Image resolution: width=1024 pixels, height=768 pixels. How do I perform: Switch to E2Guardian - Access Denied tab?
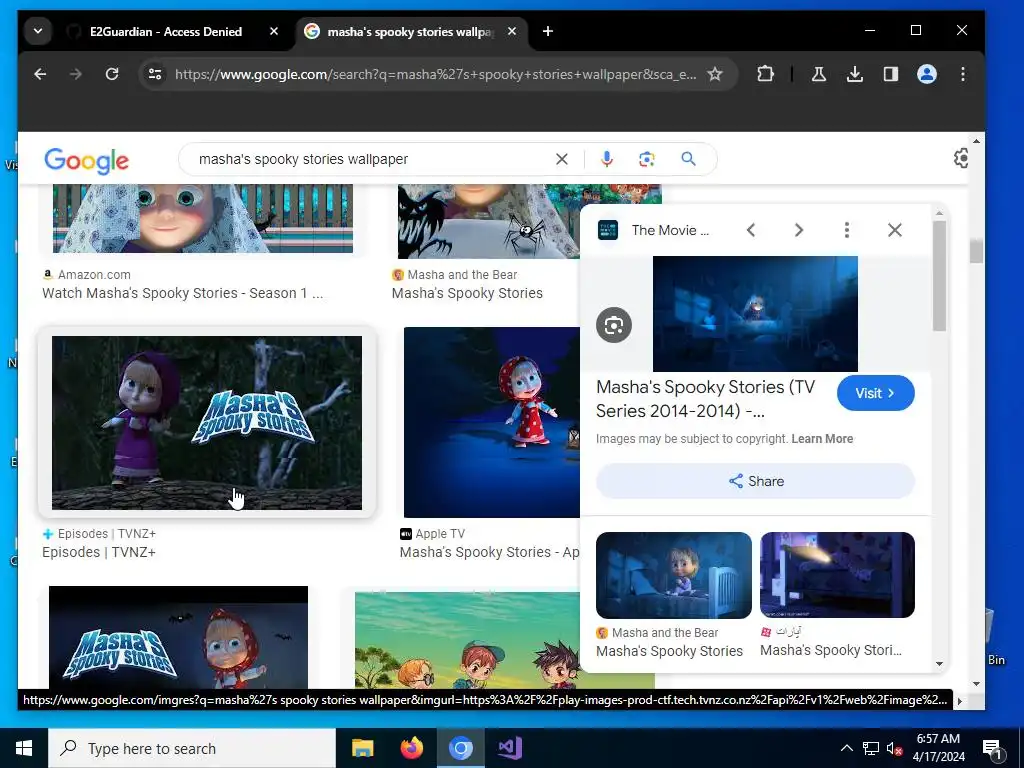pyautogui.click(x=166, y=31)
